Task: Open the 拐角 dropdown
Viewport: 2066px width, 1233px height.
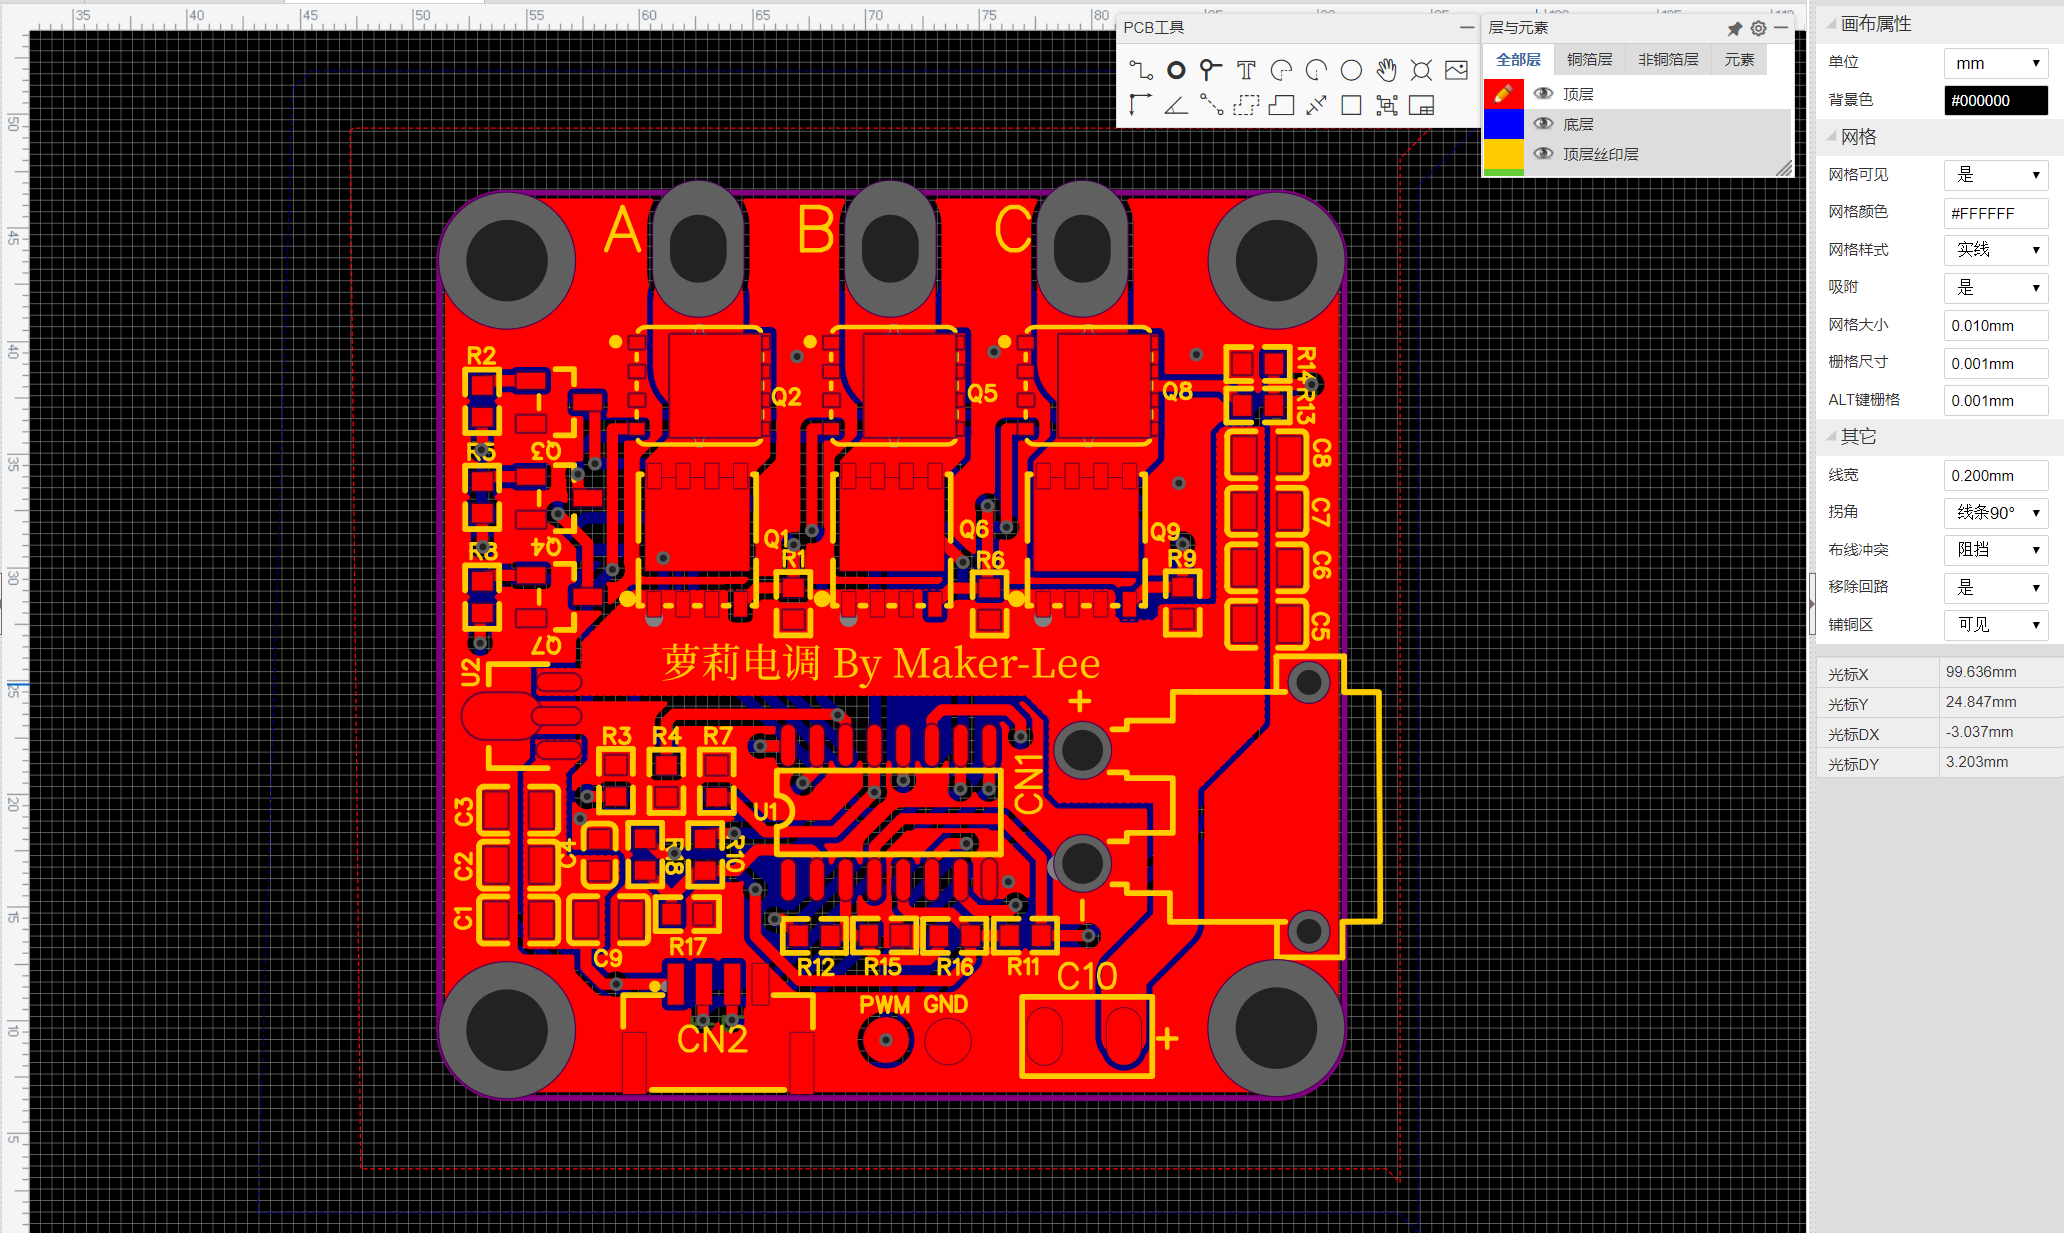Action: tap(1995, 513)
